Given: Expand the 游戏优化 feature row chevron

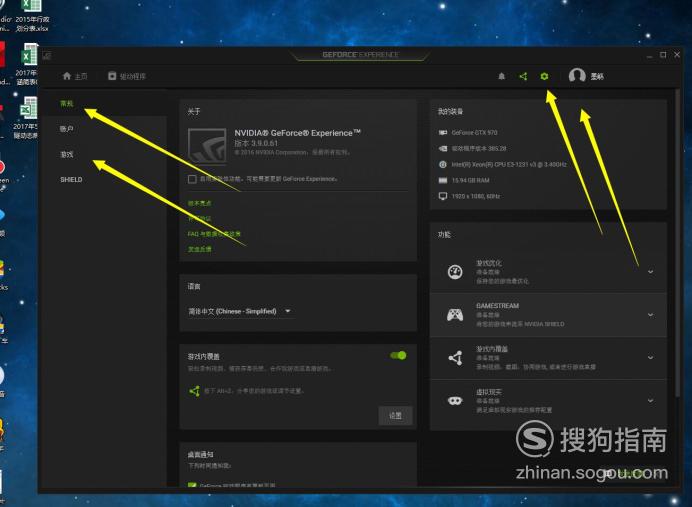Looking at the screenshot, I should coord(651,272).
